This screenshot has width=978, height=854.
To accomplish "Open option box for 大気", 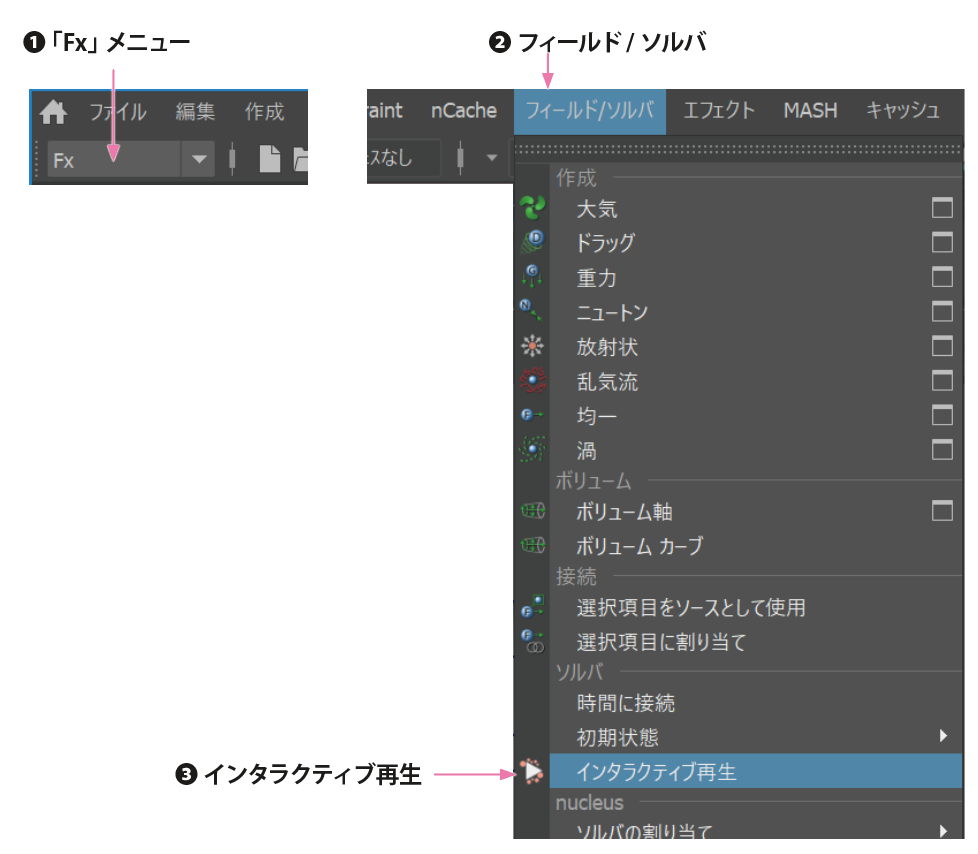I will 941,208.
